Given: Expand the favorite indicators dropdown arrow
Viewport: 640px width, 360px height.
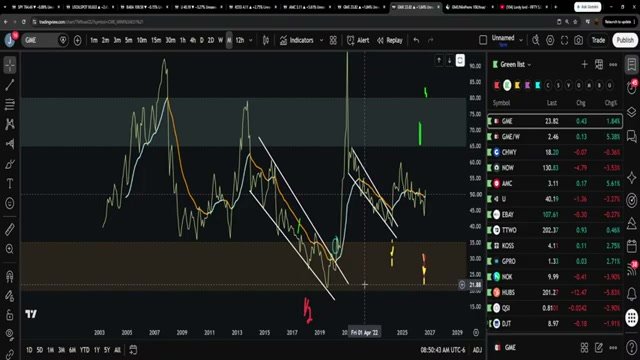Looking at the screenshot, I should pos(321,40).
